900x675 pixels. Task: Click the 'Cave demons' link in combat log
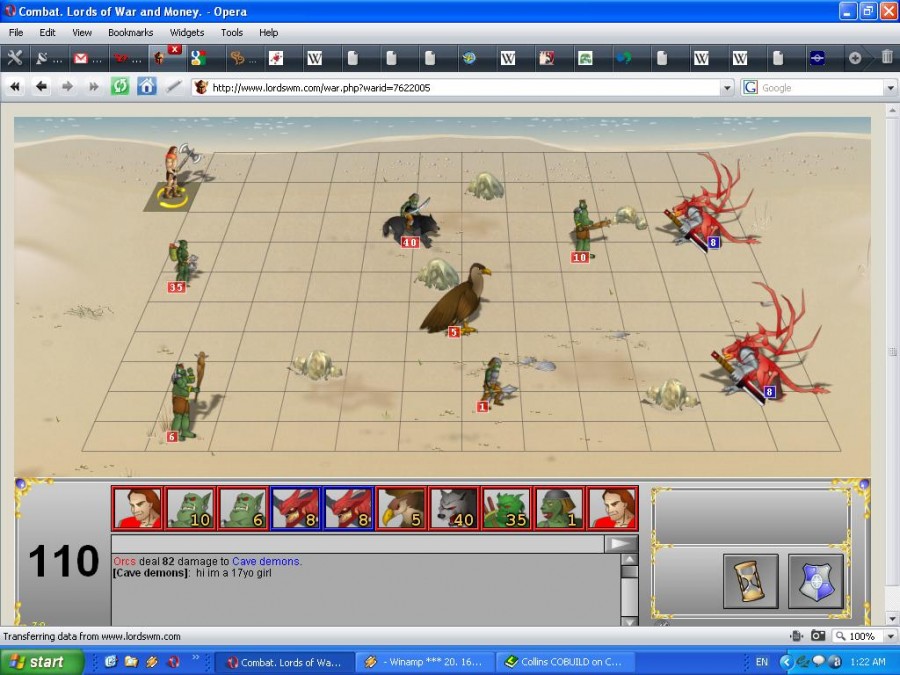pos(266,561)
